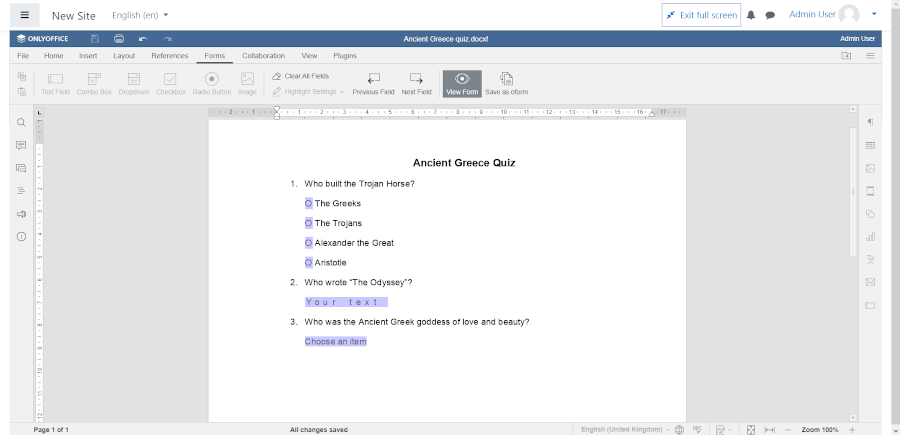Open the Comments panel in left sidebar
This screenshot has width=900, height=435.
(x=21, y=145)
